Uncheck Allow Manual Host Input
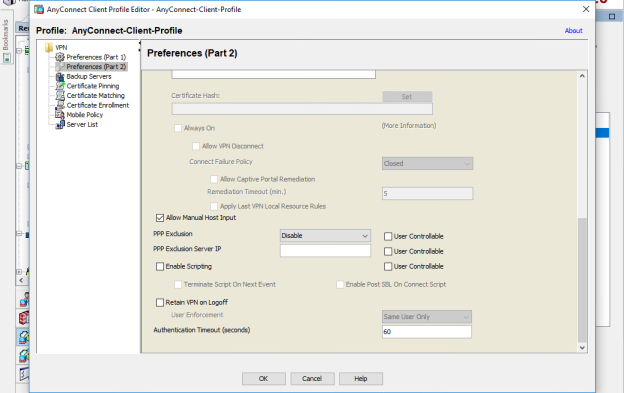Viewport: 624px width, 393px height. 160,218
